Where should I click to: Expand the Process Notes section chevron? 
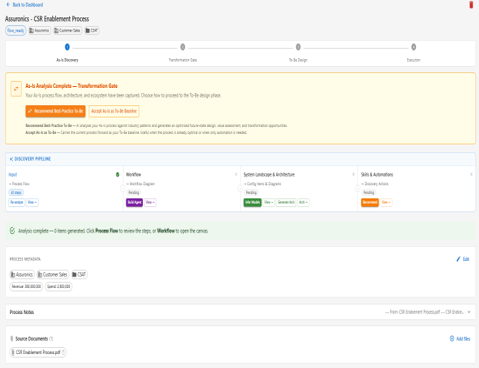(x=469, y=312)
